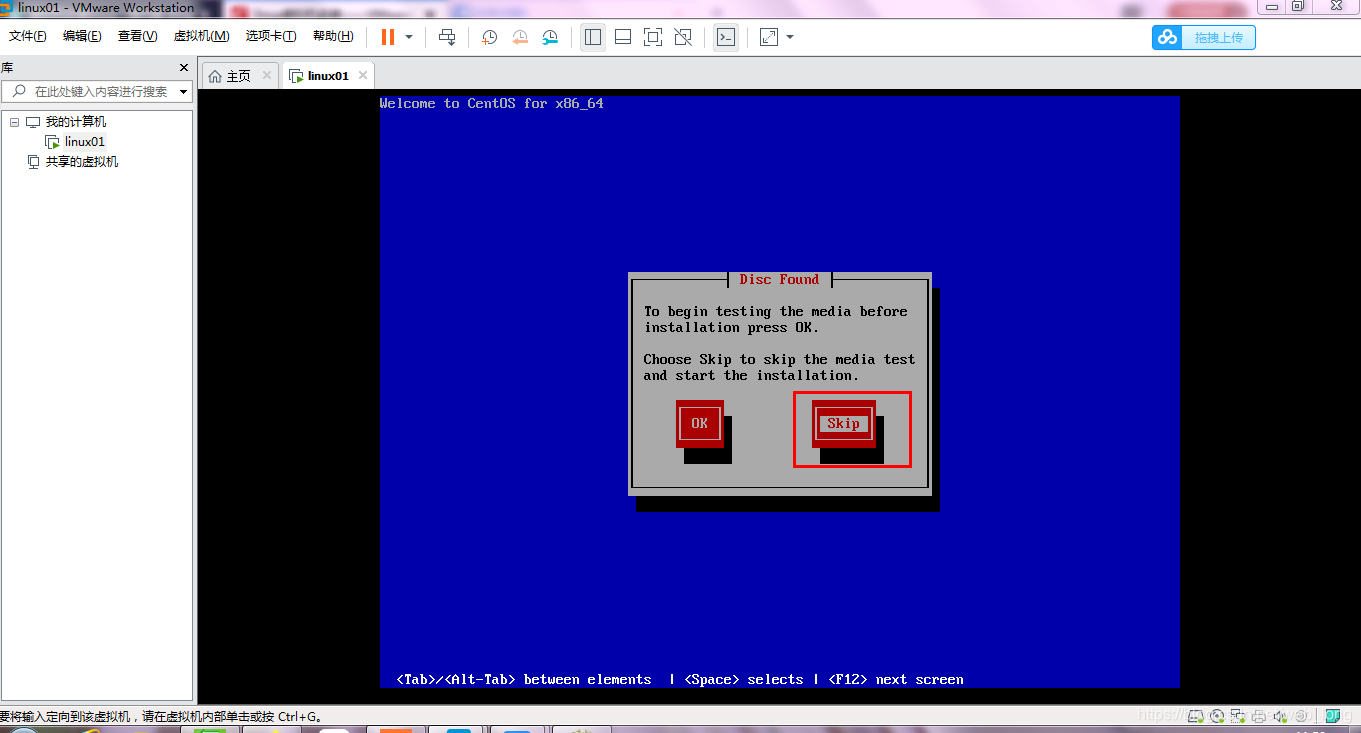This screenshot has width=1361, height=733.
Task: Switch to Unity mode
Action: pos(683,37)
